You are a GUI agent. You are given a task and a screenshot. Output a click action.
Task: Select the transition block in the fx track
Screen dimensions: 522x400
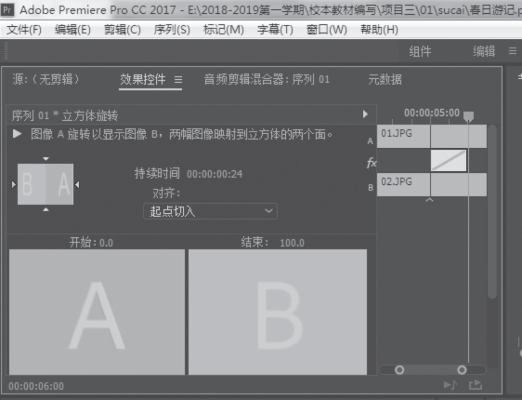tap(448, 160)
